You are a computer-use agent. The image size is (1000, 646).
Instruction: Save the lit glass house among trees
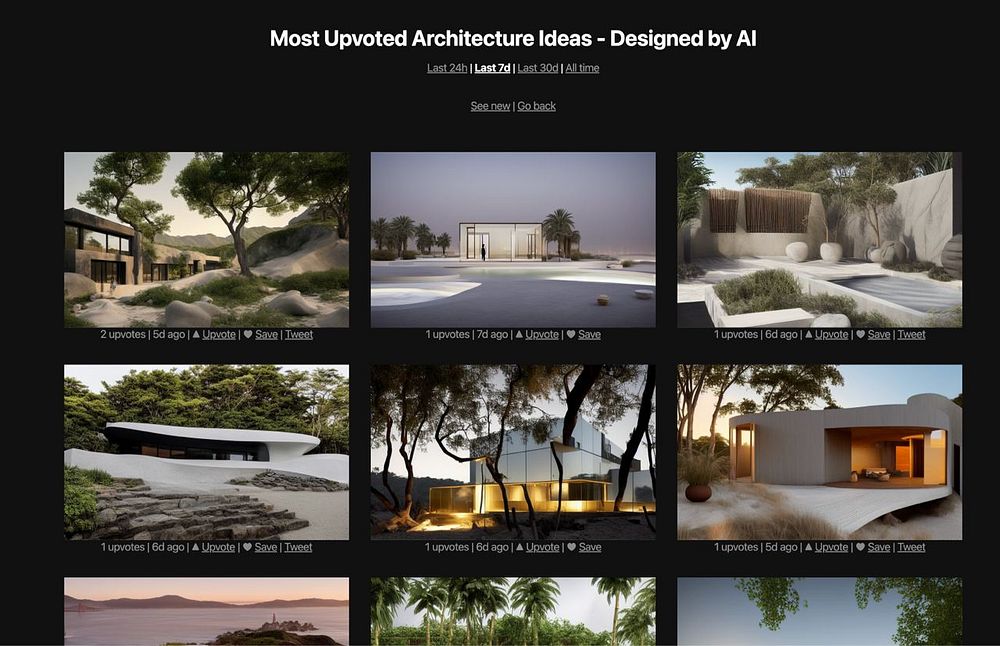pos(590,547)
